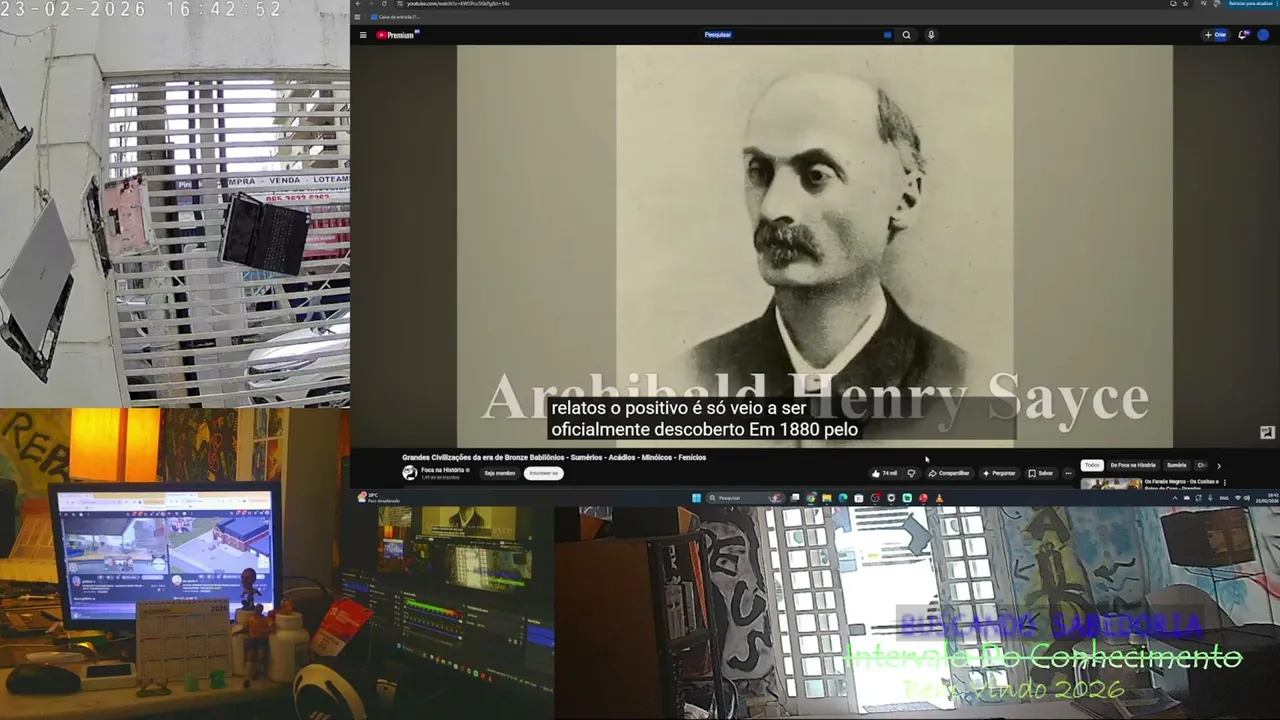Open Microsoft Store from the taskbar
This screenshot has width=1280, height=720.
(859, 498)
